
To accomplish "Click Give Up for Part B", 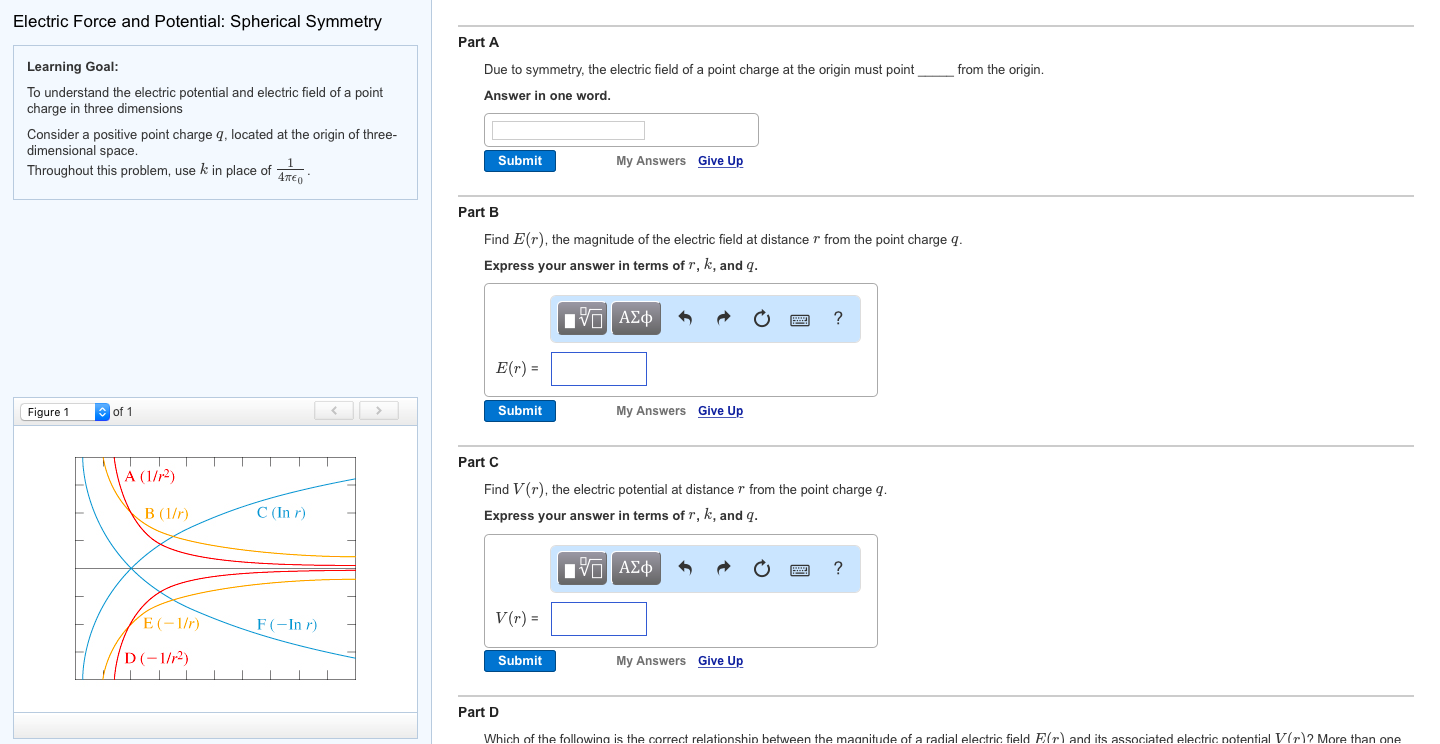I will (720, 411).
